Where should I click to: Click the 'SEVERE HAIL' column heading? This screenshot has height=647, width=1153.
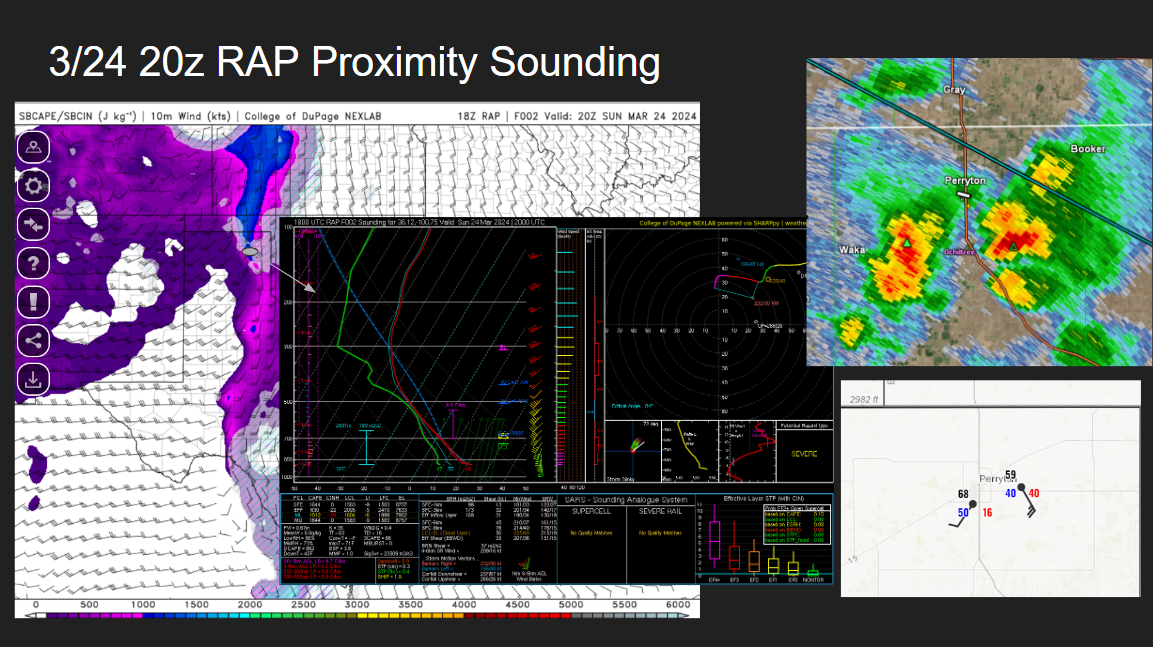(660, 511)
